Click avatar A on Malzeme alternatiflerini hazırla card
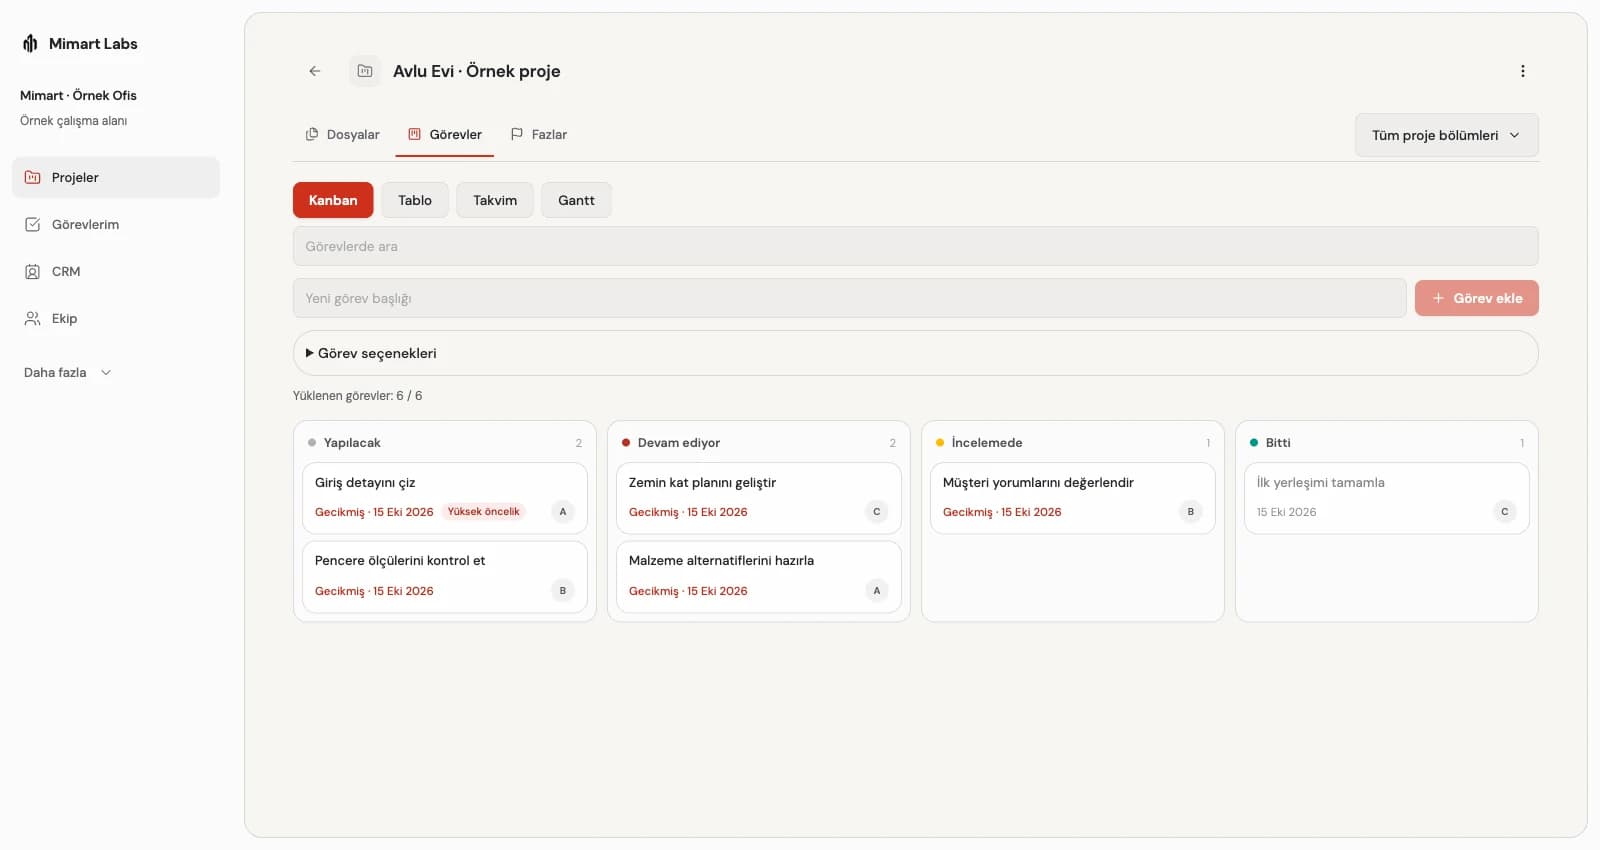1600x850 pixels. 877,590
